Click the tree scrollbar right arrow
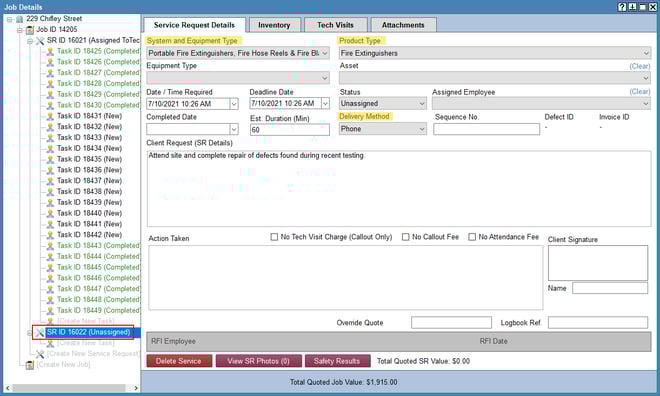 pos(136,388)
